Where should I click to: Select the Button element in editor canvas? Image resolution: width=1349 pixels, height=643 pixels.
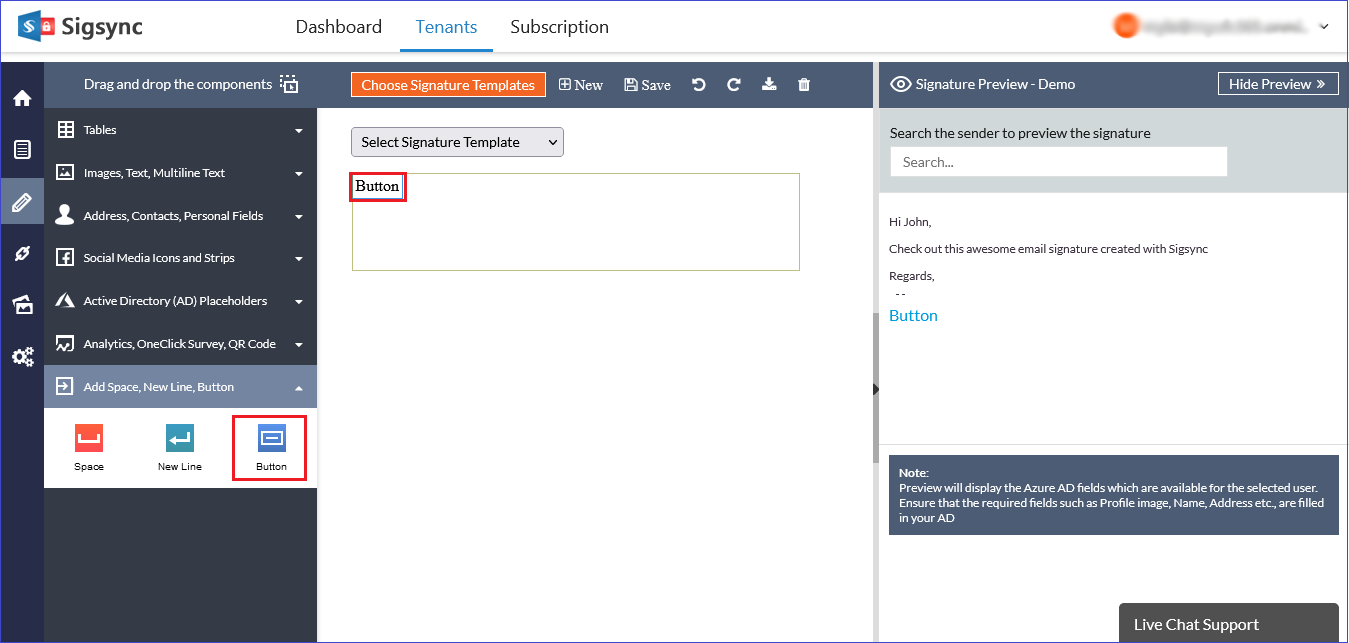tap(377, 187)
